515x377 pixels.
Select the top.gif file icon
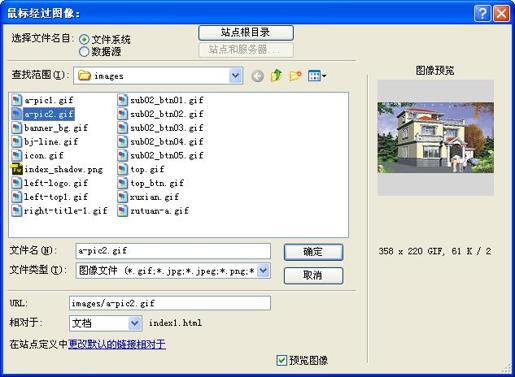tap(123, 169)
